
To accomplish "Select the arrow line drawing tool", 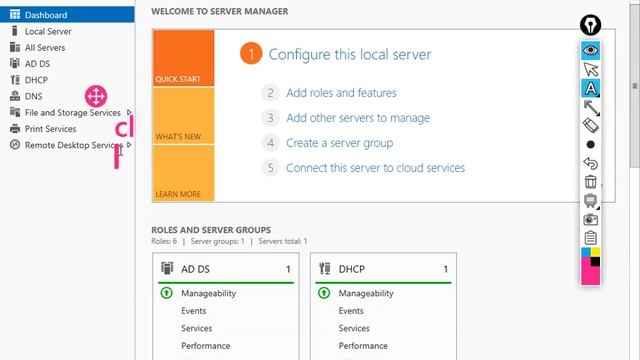I will pos(591,108).
